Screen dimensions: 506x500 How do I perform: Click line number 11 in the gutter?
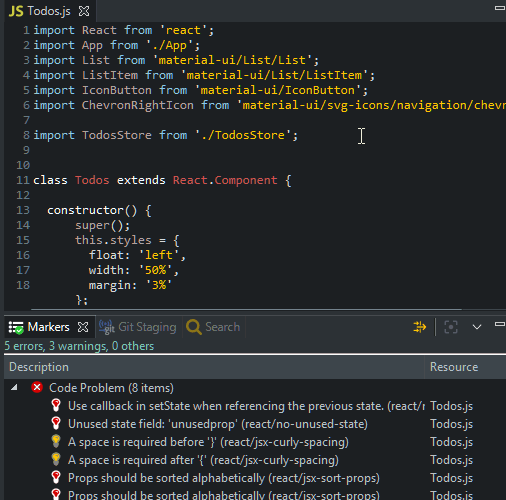coord(23,180)
